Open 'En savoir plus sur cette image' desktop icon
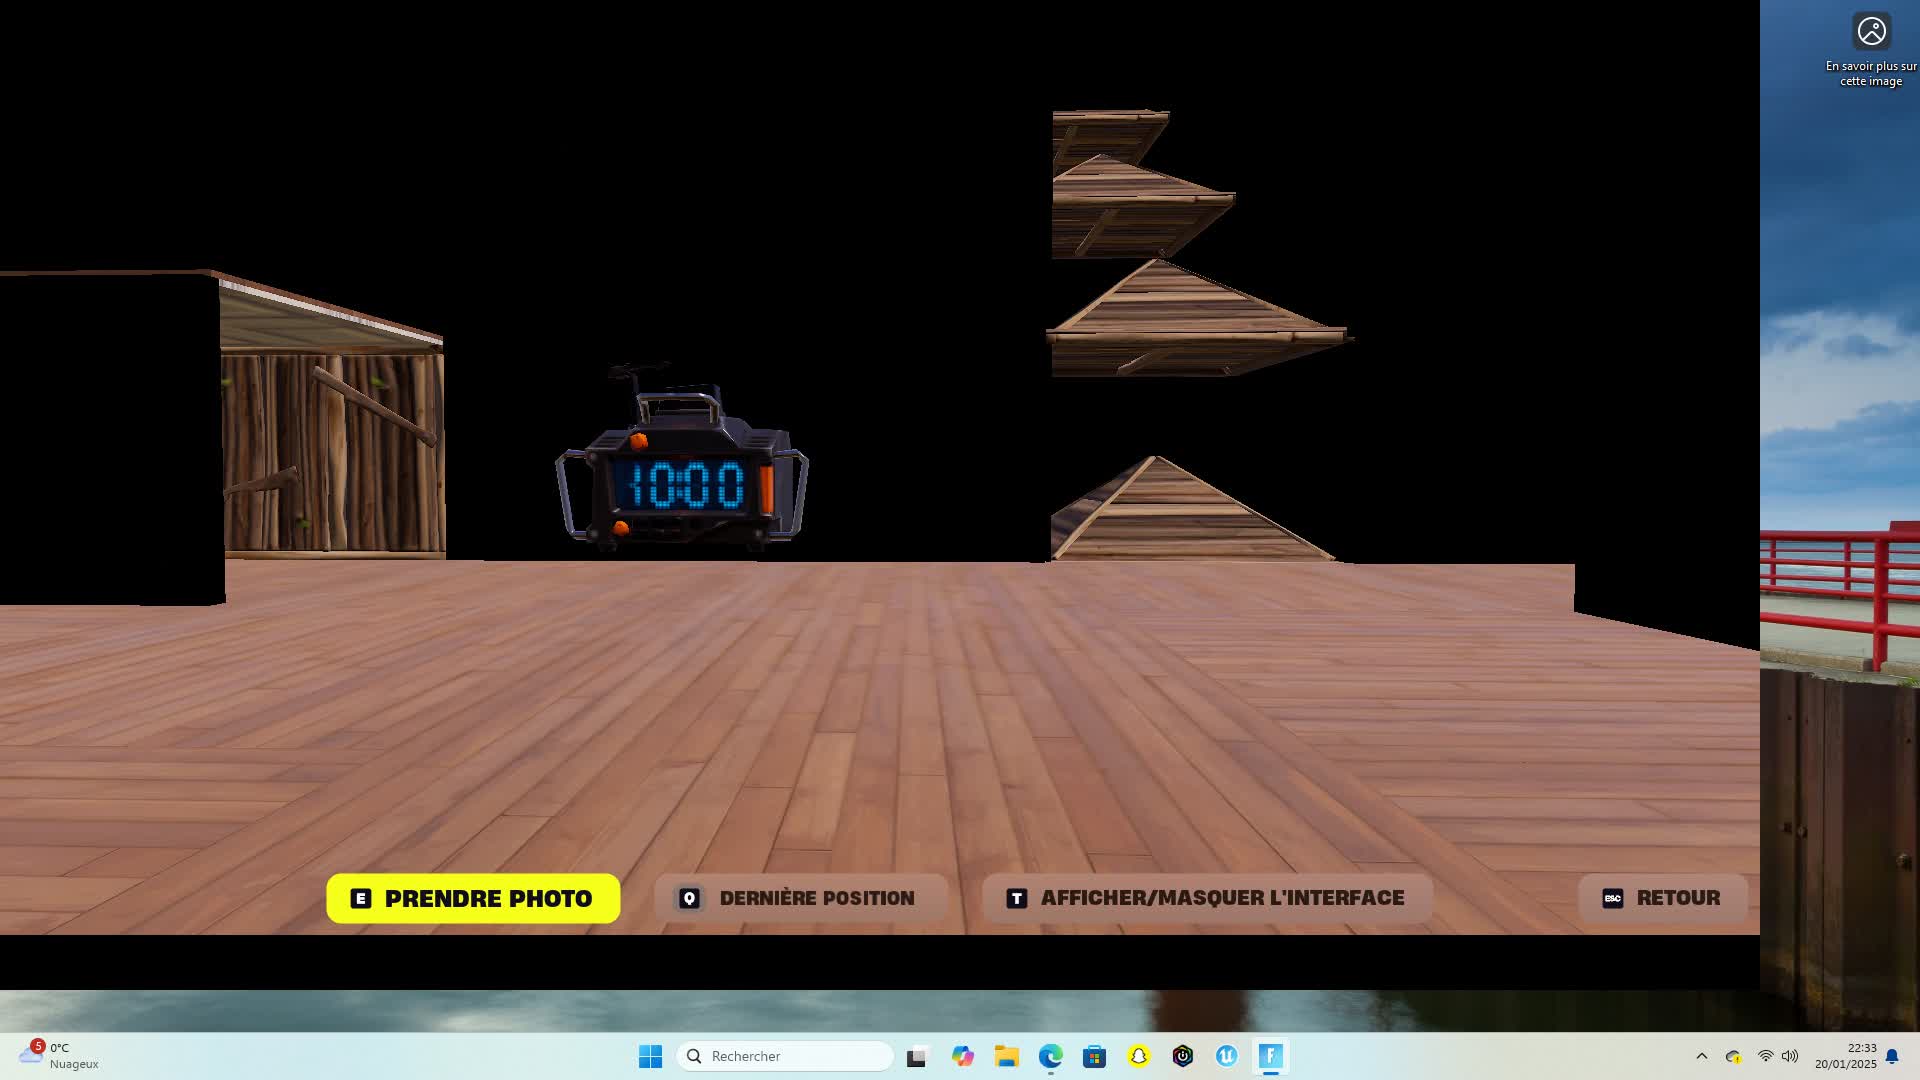Image resolution: width=1920 pixels, height=1080 pixels. [1871, 50]
